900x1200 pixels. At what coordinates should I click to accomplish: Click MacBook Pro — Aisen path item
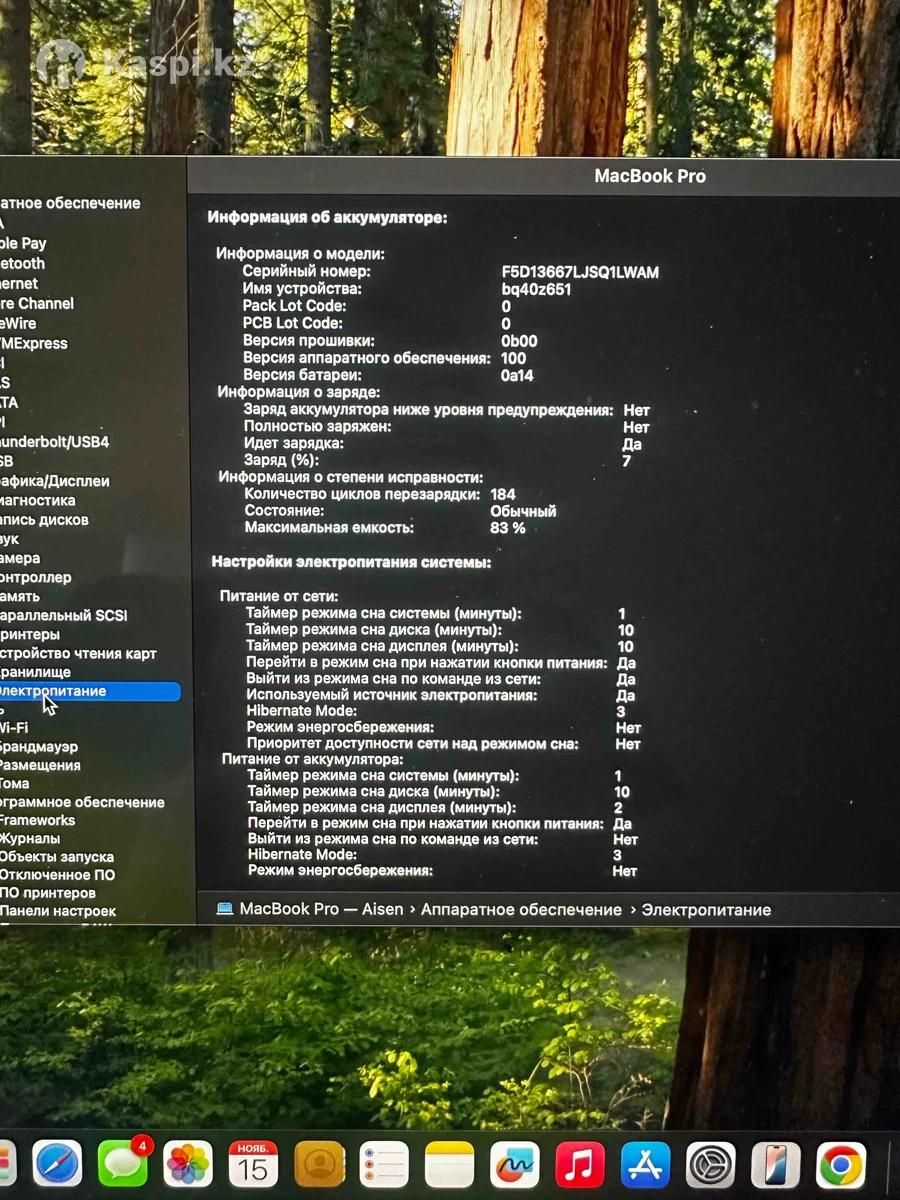(321, 909)
